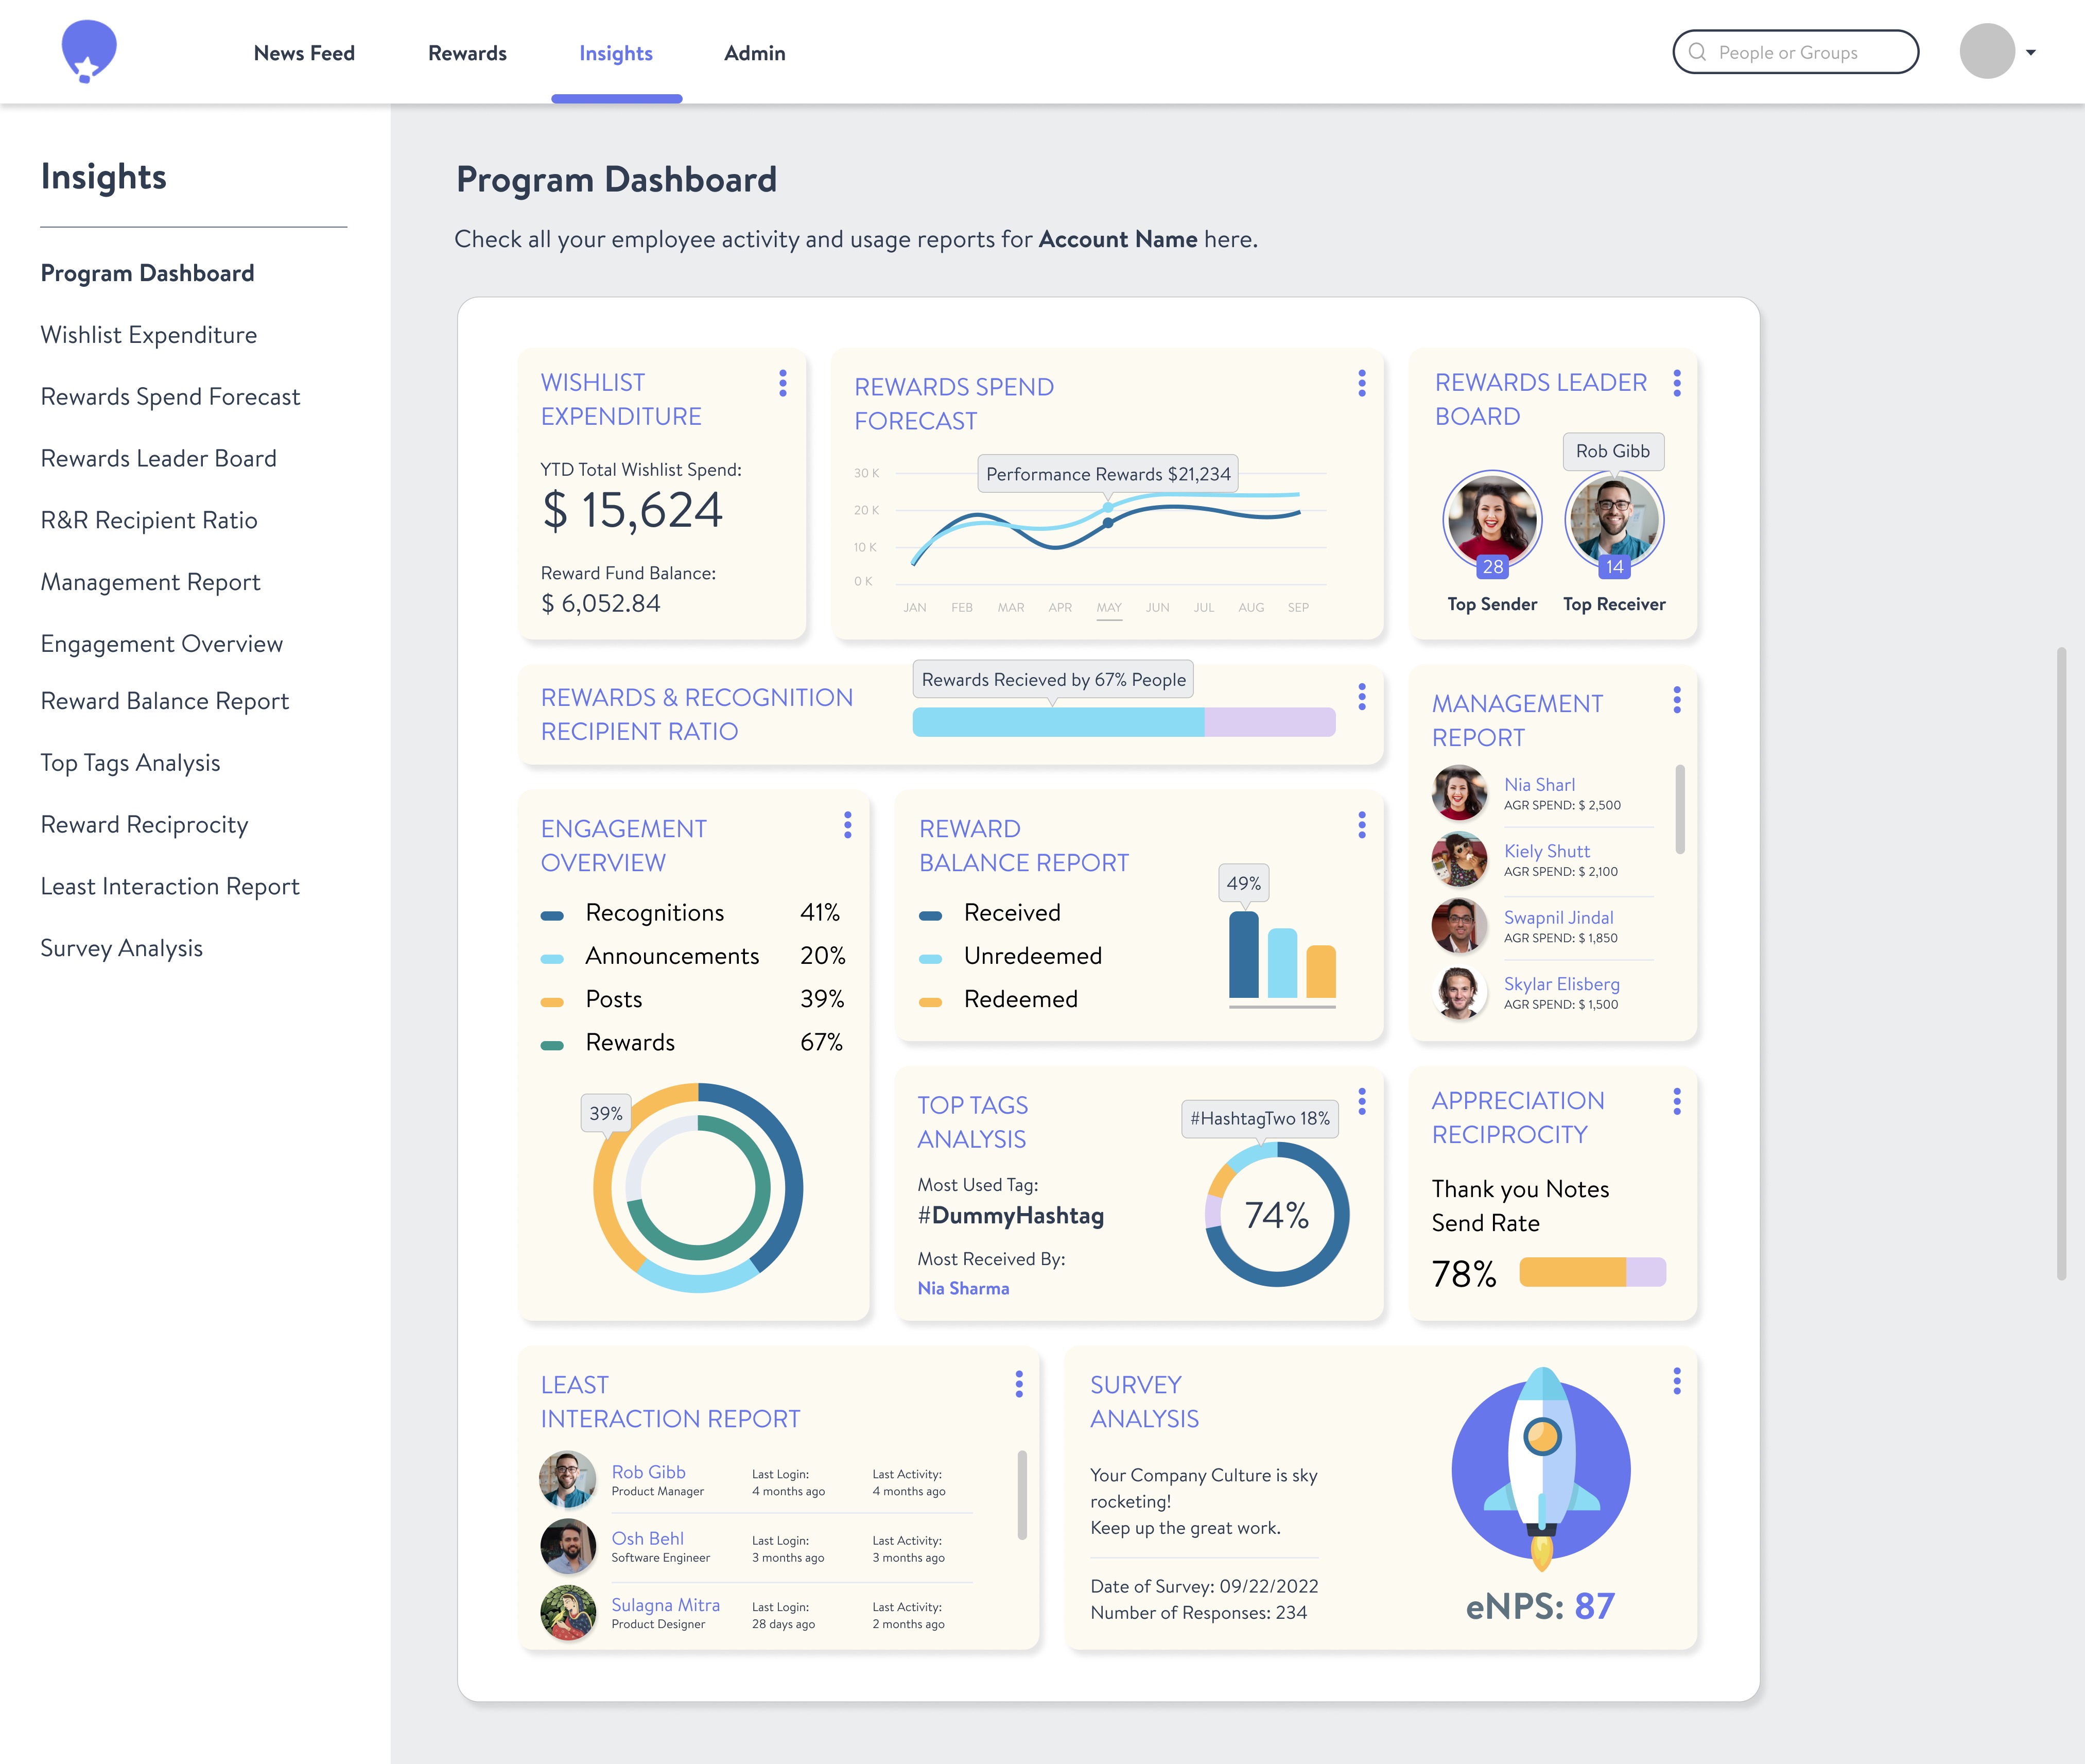Switch to the Rewards tab

click(x=467, y=53)
